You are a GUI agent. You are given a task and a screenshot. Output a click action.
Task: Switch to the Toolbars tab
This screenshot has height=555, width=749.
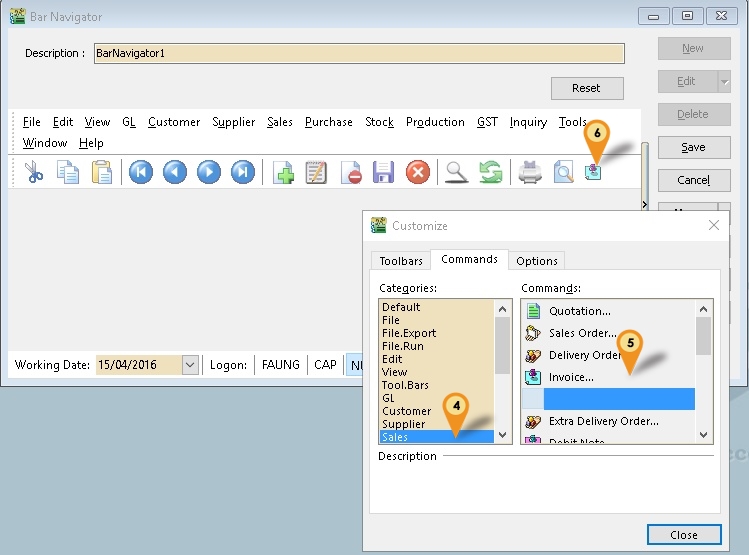[401, 261]
